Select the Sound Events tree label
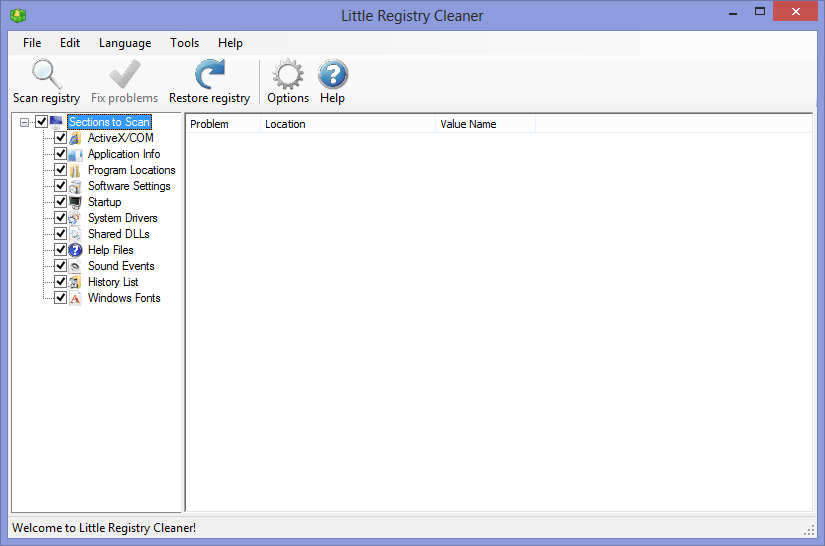Image resolution: width=825 pixels, height=546 pixels. [x=121, y=266]
